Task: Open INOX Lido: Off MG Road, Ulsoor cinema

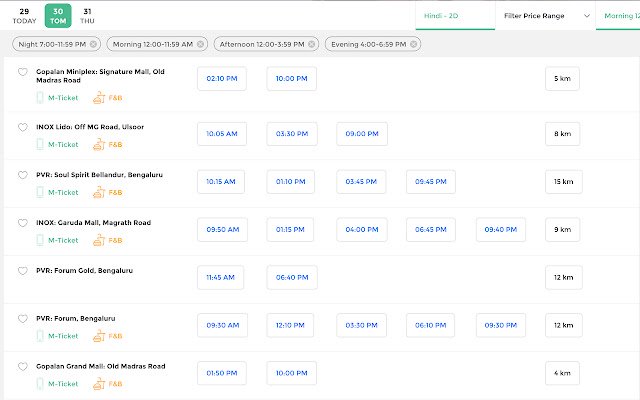Action: click(x=90, y=127)
